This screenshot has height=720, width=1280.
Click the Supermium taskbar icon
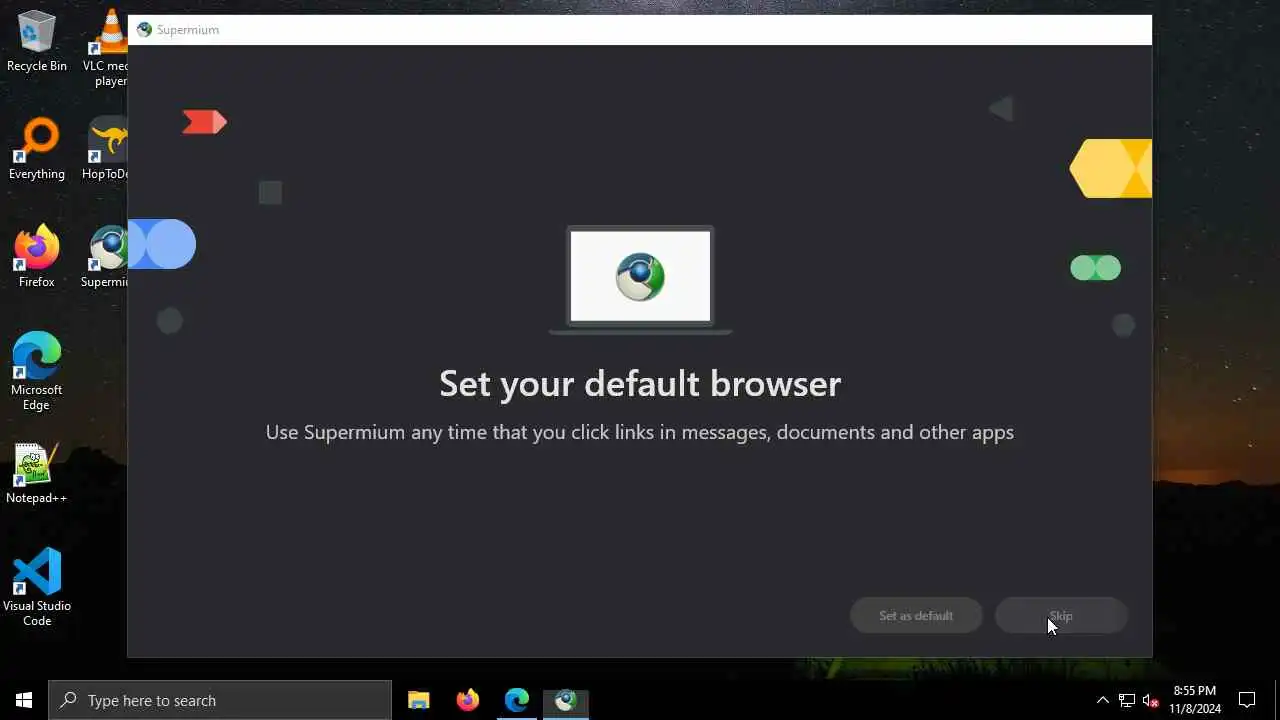(565, 700)
